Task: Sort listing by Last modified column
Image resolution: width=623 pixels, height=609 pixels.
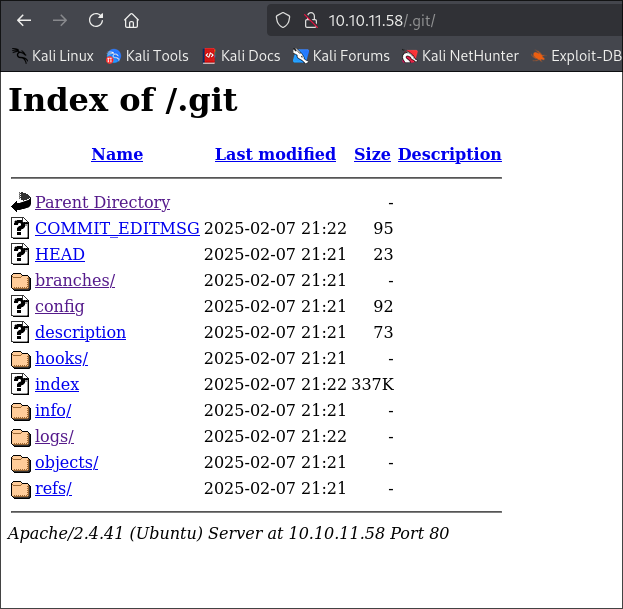Action: 275,154
